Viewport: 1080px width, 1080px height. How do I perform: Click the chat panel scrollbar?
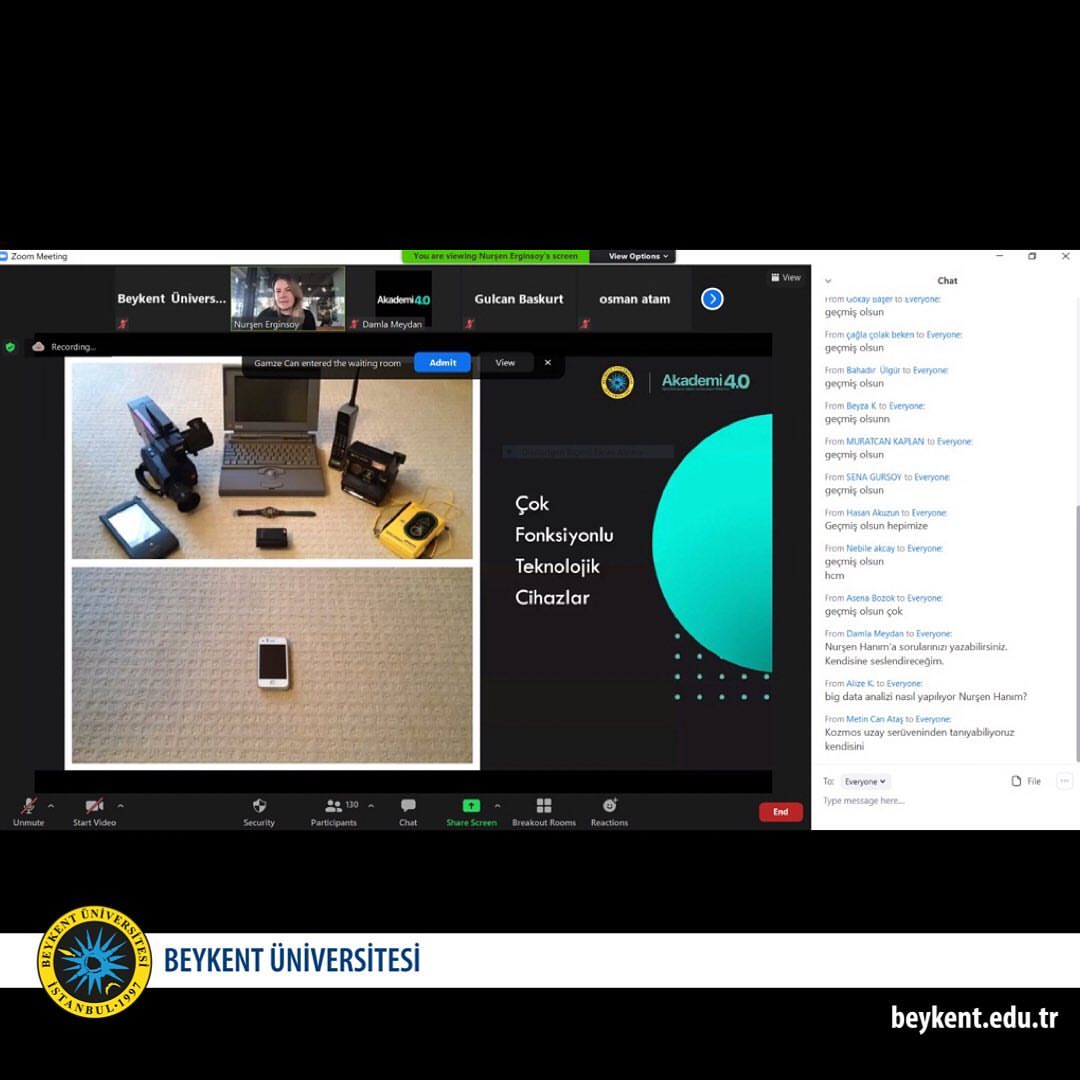point(1077,632)
